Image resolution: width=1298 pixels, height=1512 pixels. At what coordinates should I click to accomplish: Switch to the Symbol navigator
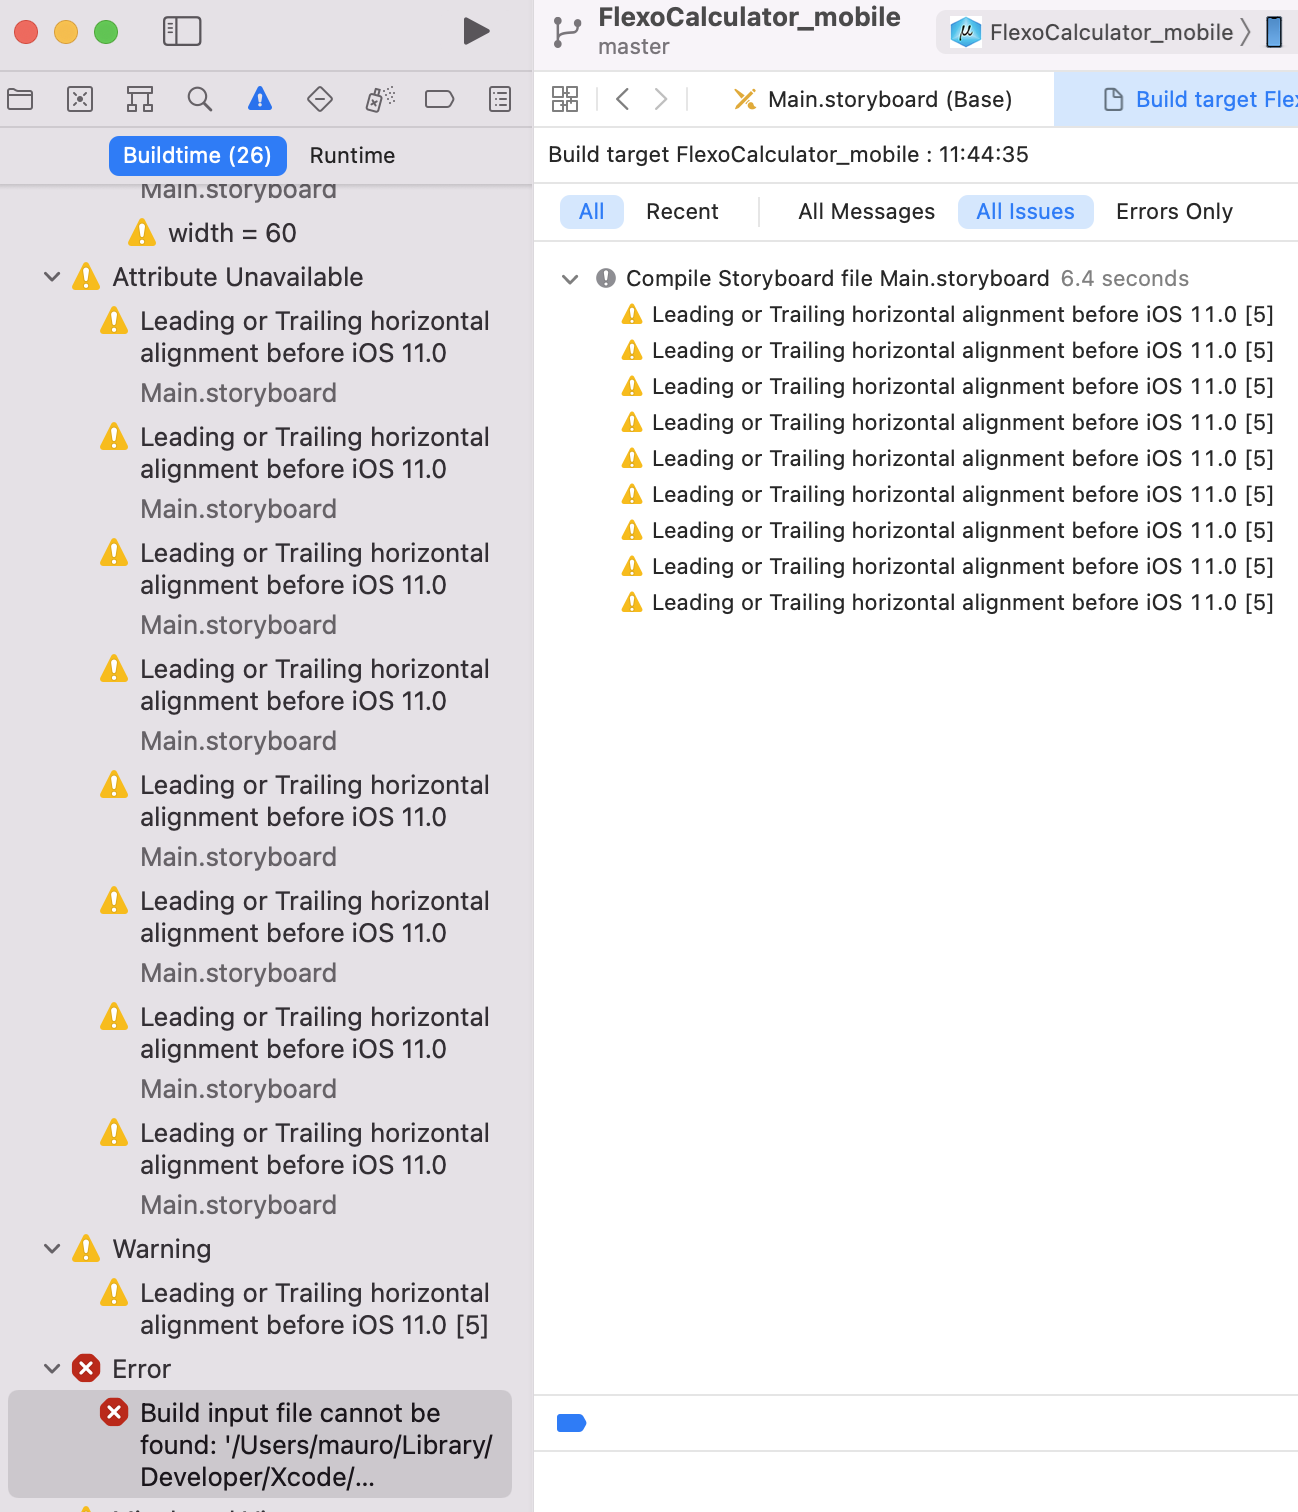point(140,99)
